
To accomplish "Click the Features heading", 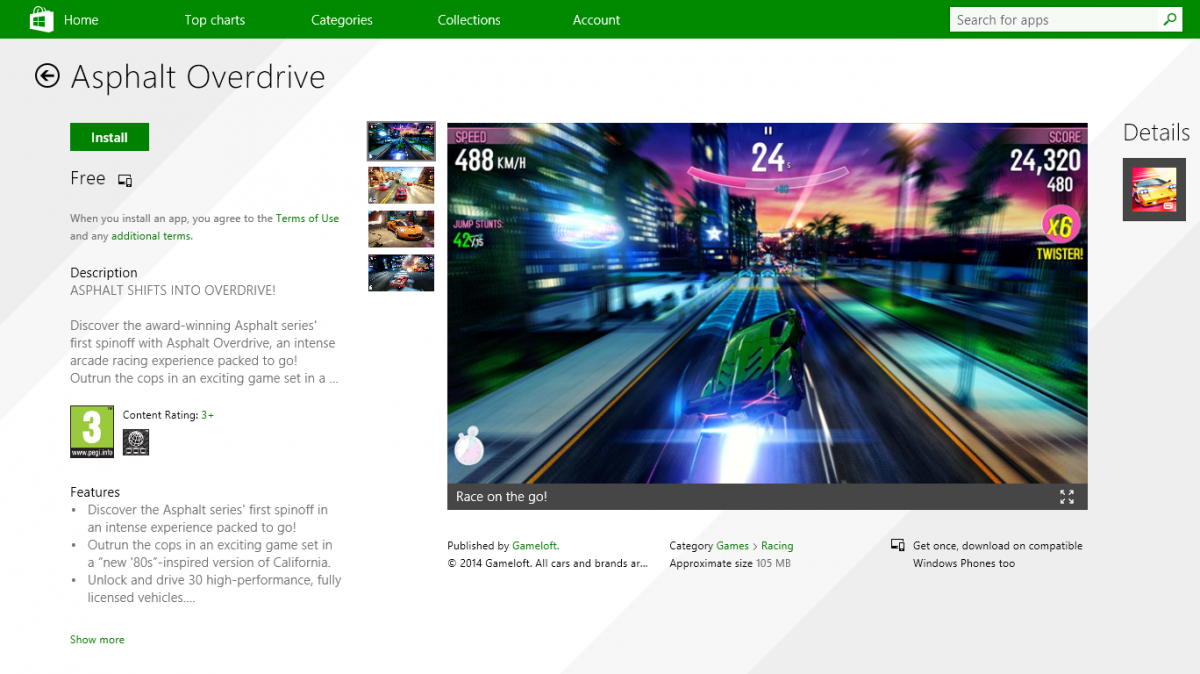I will [x=95, y=492].
